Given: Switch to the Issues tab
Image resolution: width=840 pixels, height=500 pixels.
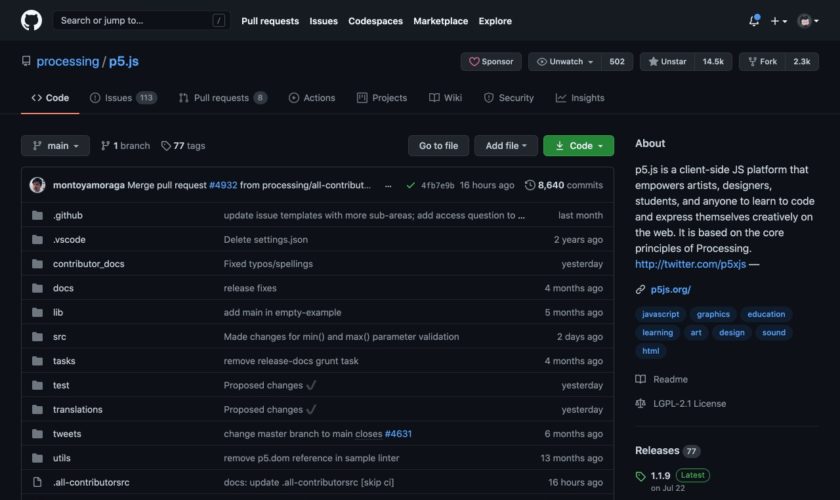Looking at the screenshot, I should coord(122,98).
